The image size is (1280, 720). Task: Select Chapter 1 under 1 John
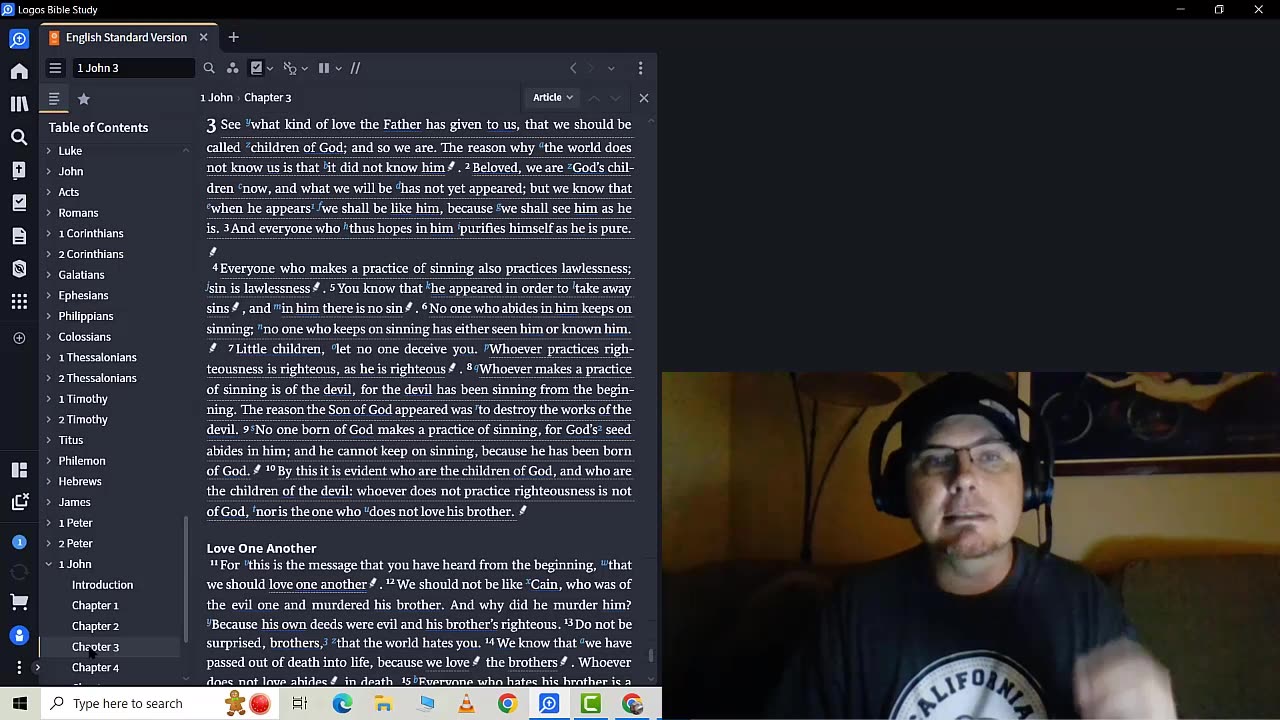pyautogui.click(x=95, y=605)
